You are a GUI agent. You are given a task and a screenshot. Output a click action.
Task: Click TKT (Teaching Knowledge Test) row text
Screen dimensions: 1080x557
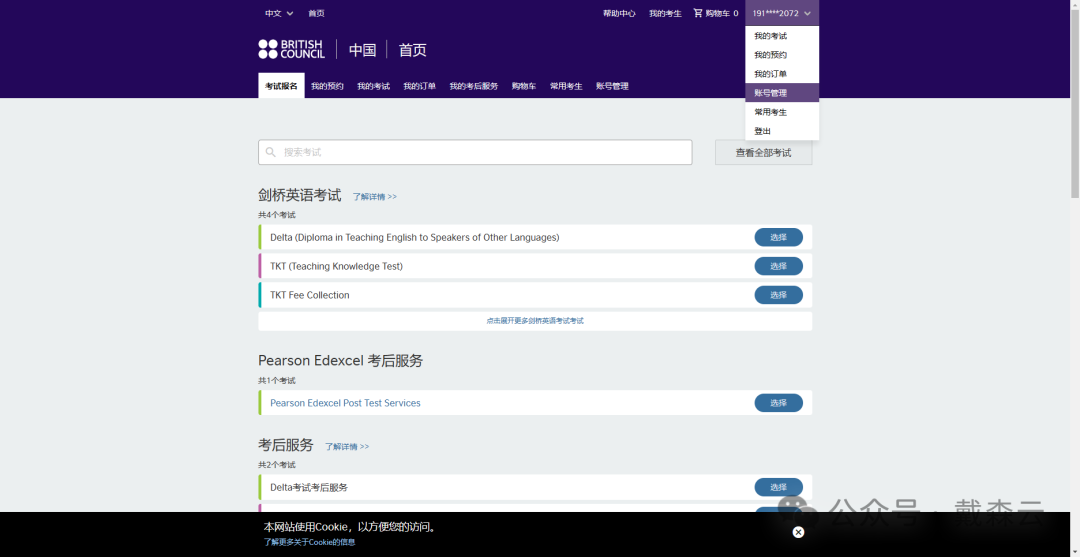click(x=336, y=266)
